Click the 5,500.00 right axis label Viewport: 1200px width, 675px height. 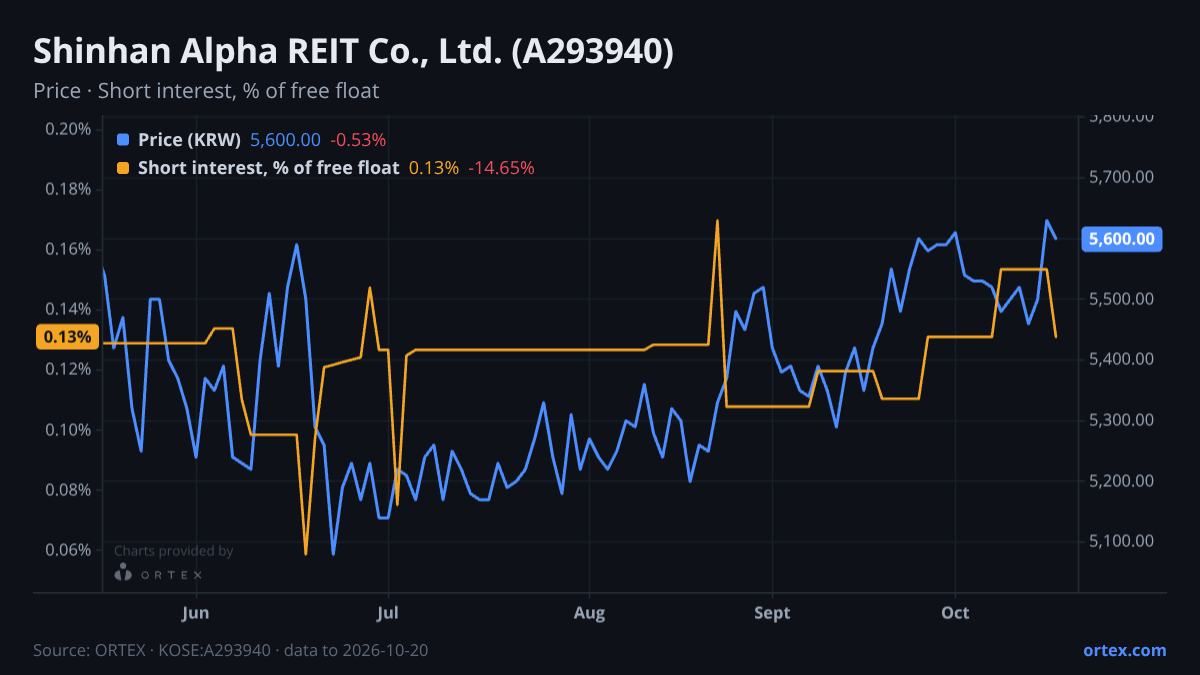1121,299
